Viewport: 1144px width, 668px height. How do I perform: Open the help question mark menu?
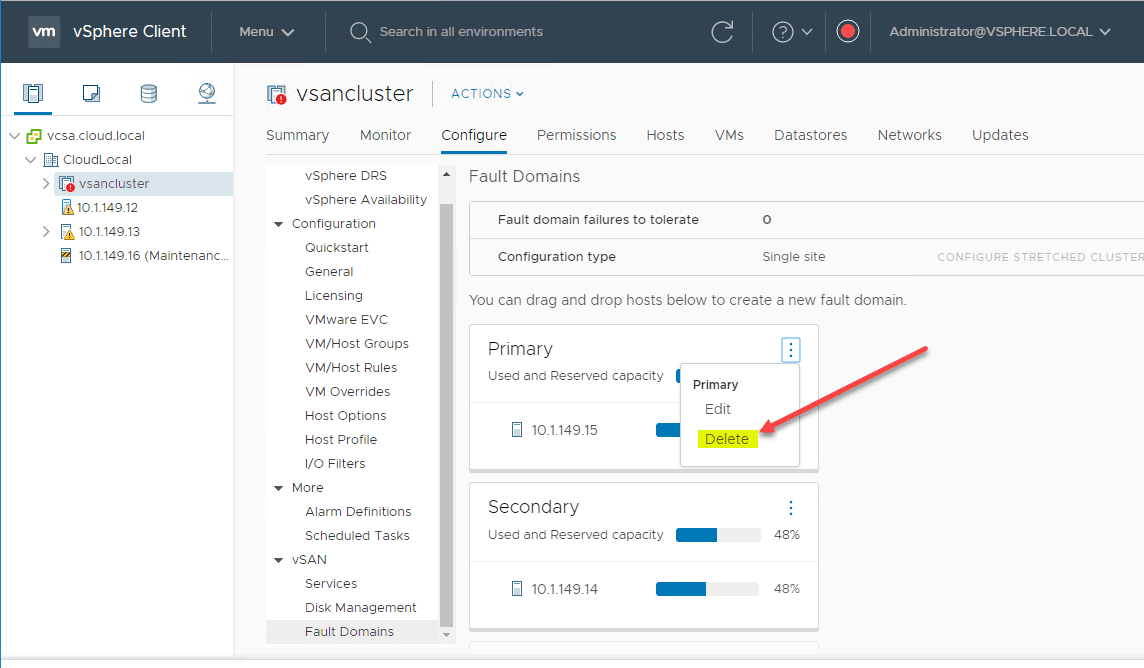pos(792,32)
